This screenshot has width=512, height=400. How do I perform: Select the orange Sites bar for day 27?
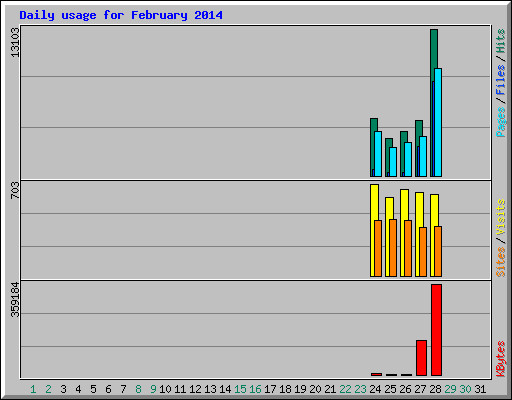tap(423, 252)
